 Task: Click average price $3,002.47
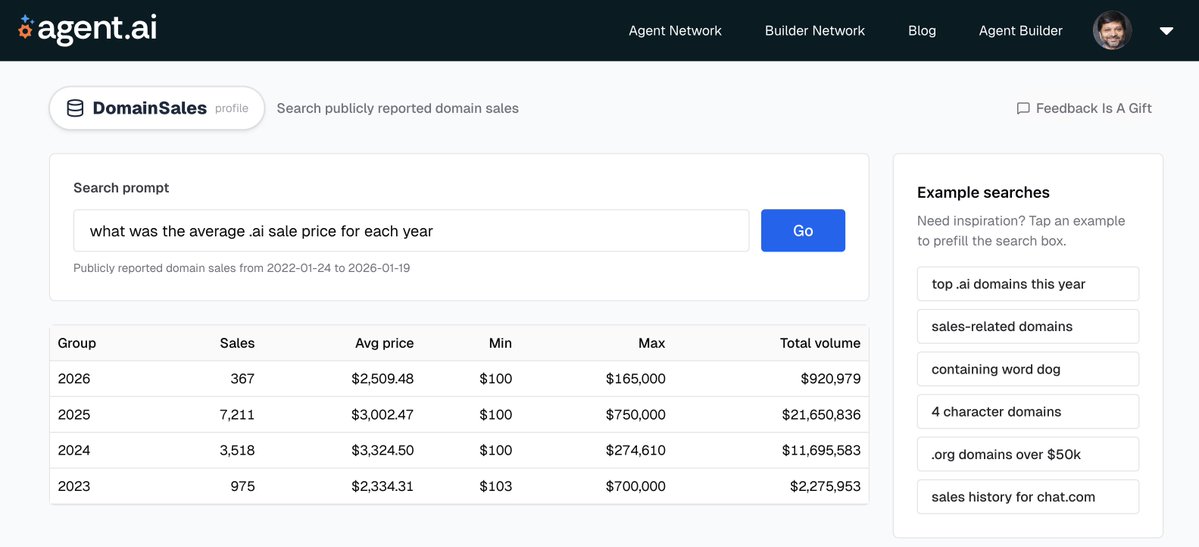pyautogui.click(x=382, y=415)
